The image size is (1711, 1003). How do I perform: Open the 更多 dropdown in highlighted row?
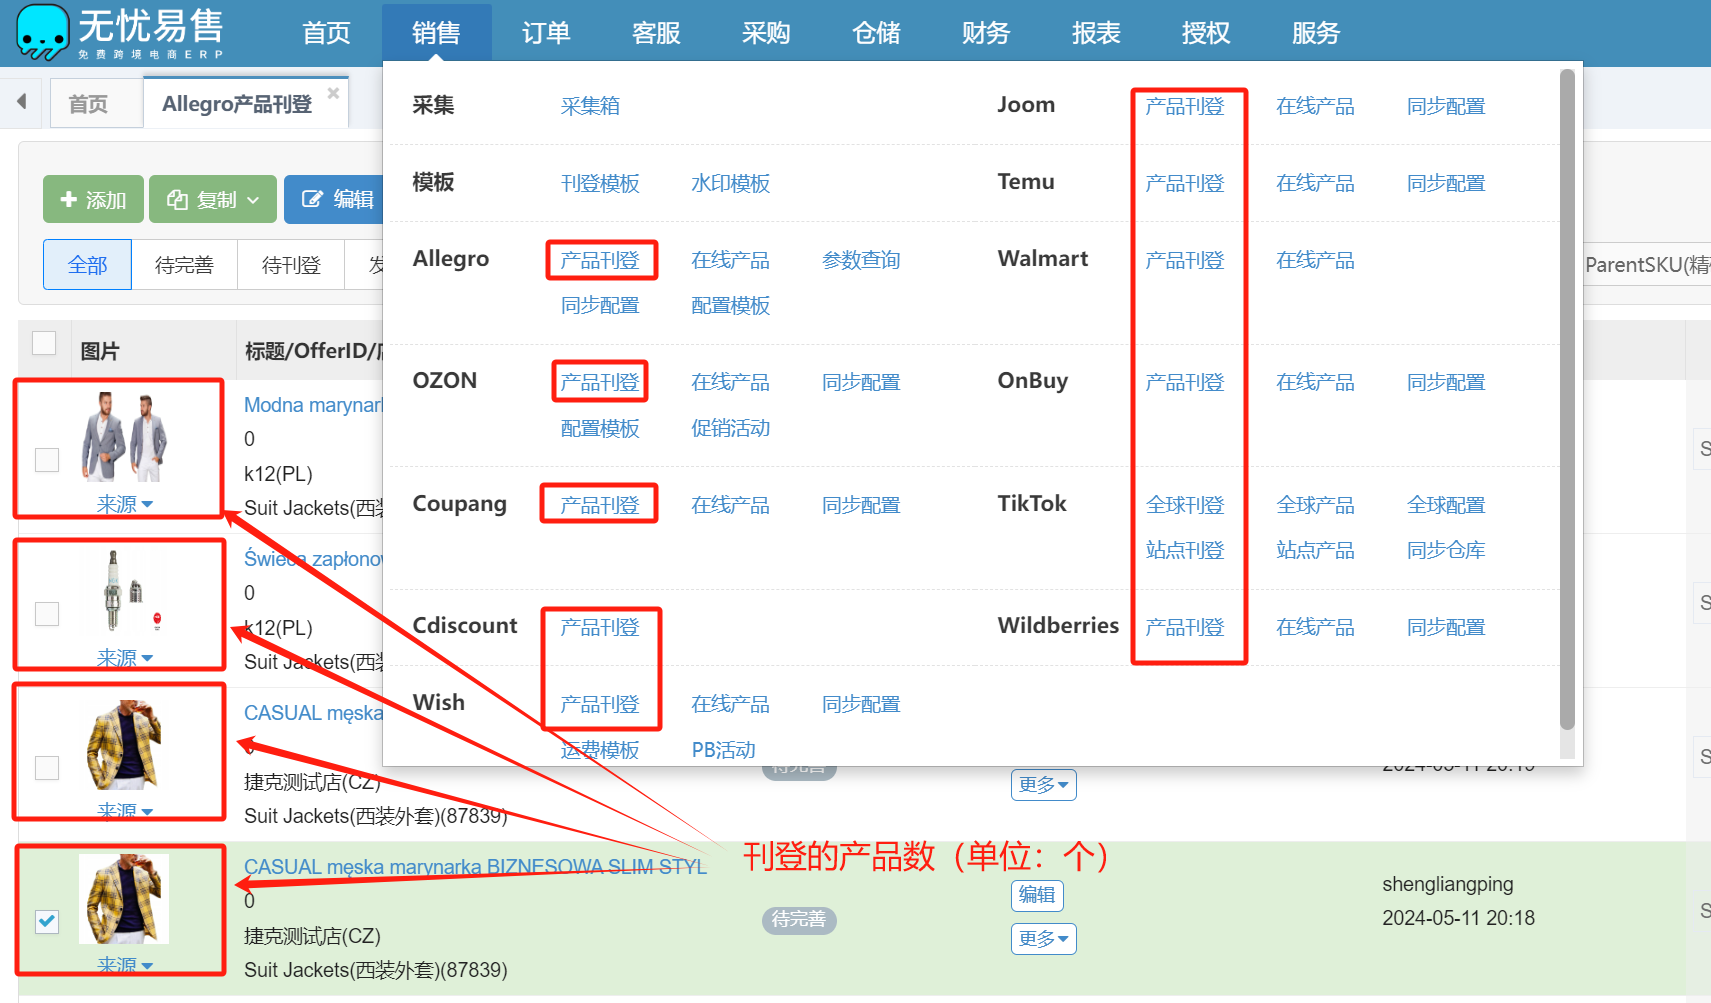(x=1043, y=939)
